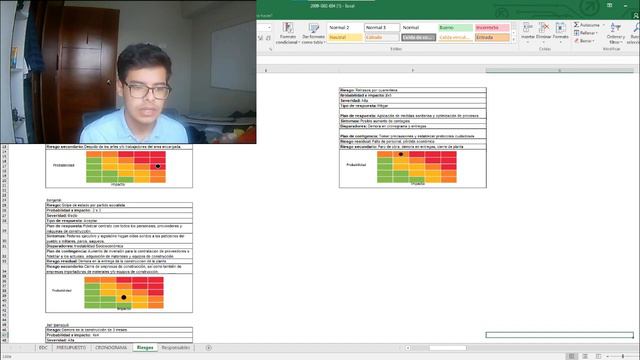640x360 pixels.
Task: Click the Autosuma sigma icon
Action: click(x=576, y=25)
